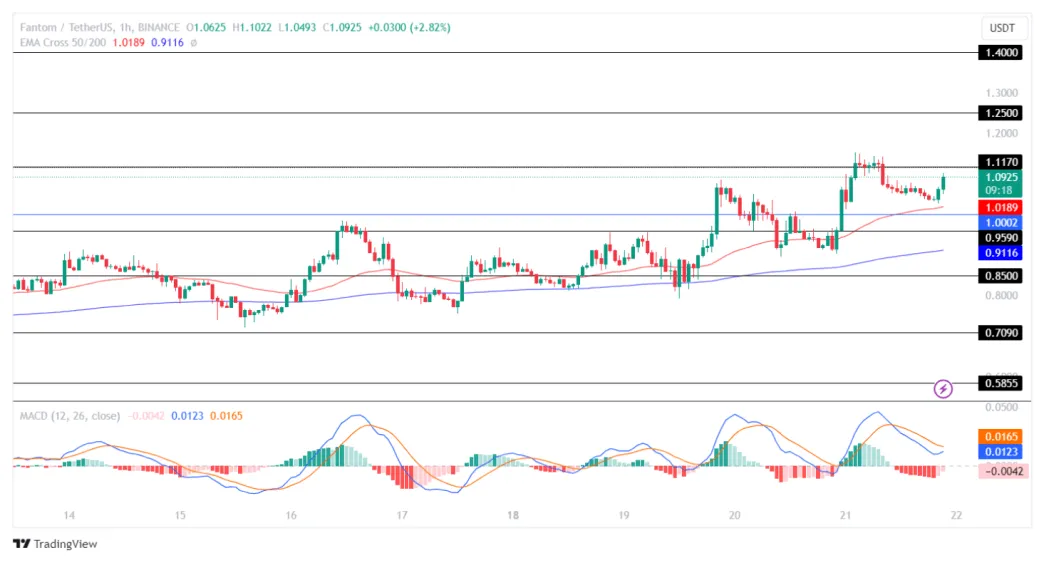The width and height of the screenshot is (1044, 563).
Task: Click date 18 on the time axis
Action: coord(512,516)
